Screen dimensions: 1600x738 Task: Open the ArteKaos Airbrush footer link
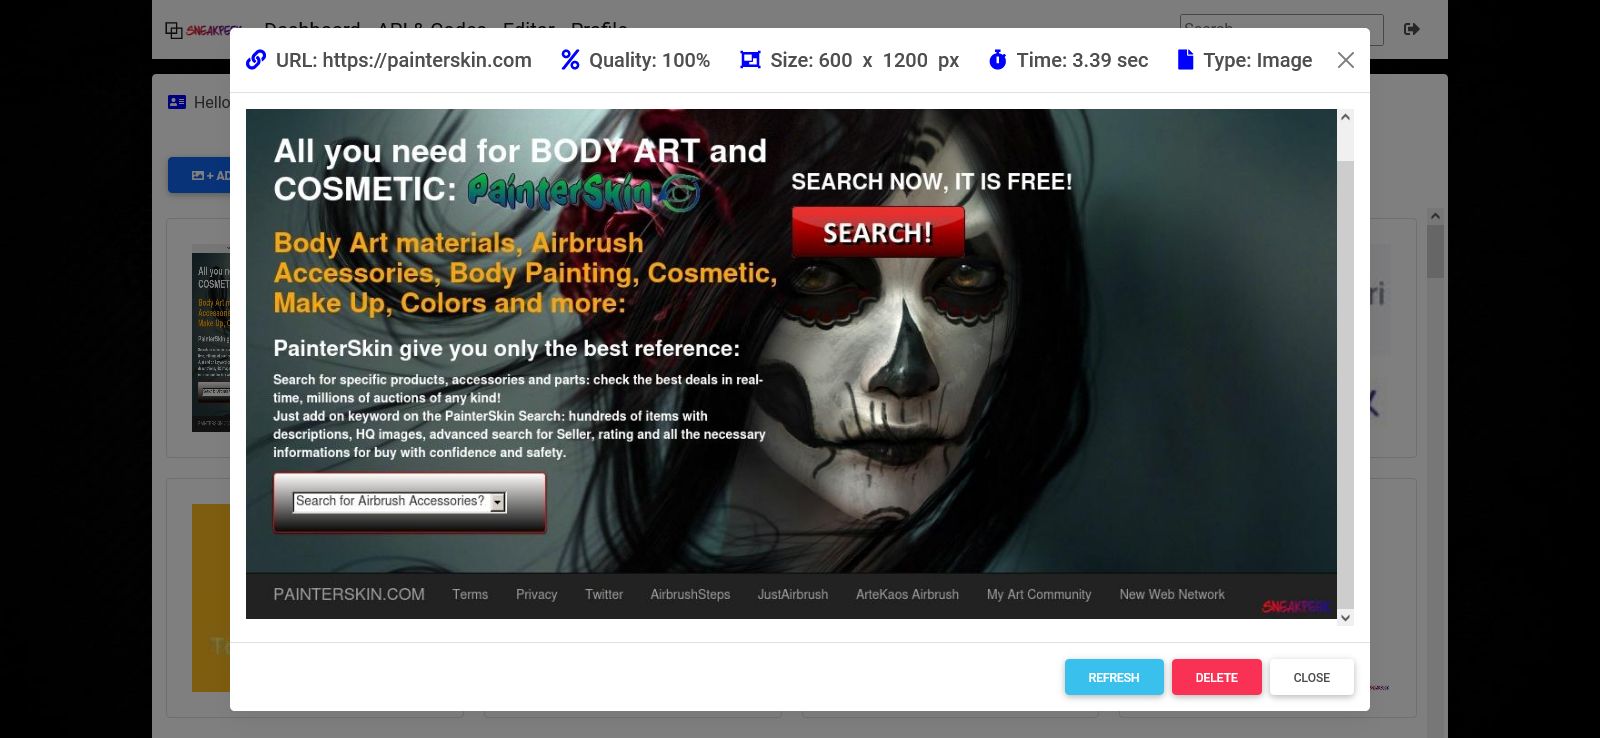click(907, 594)
